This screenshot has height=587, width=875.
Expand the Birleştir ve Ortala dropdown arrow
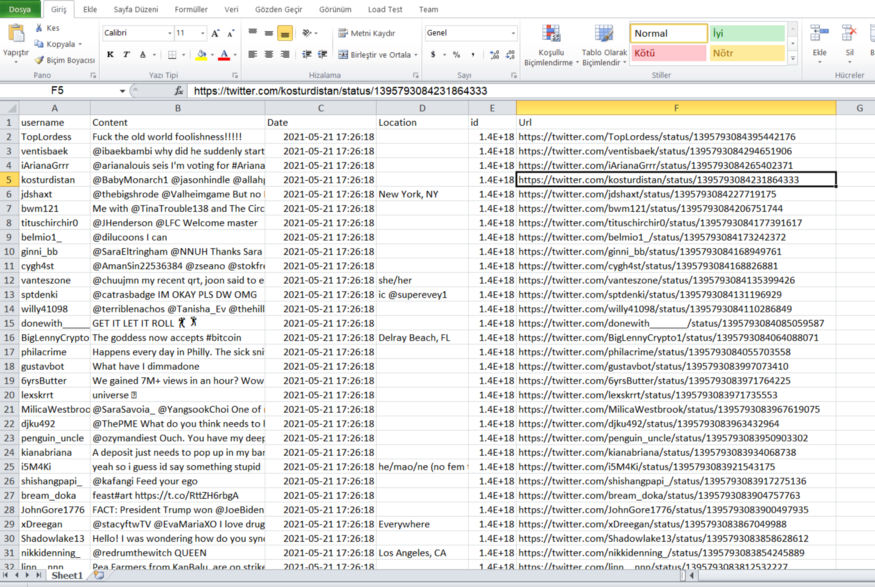pyautogui.click(x=415, y=55)
